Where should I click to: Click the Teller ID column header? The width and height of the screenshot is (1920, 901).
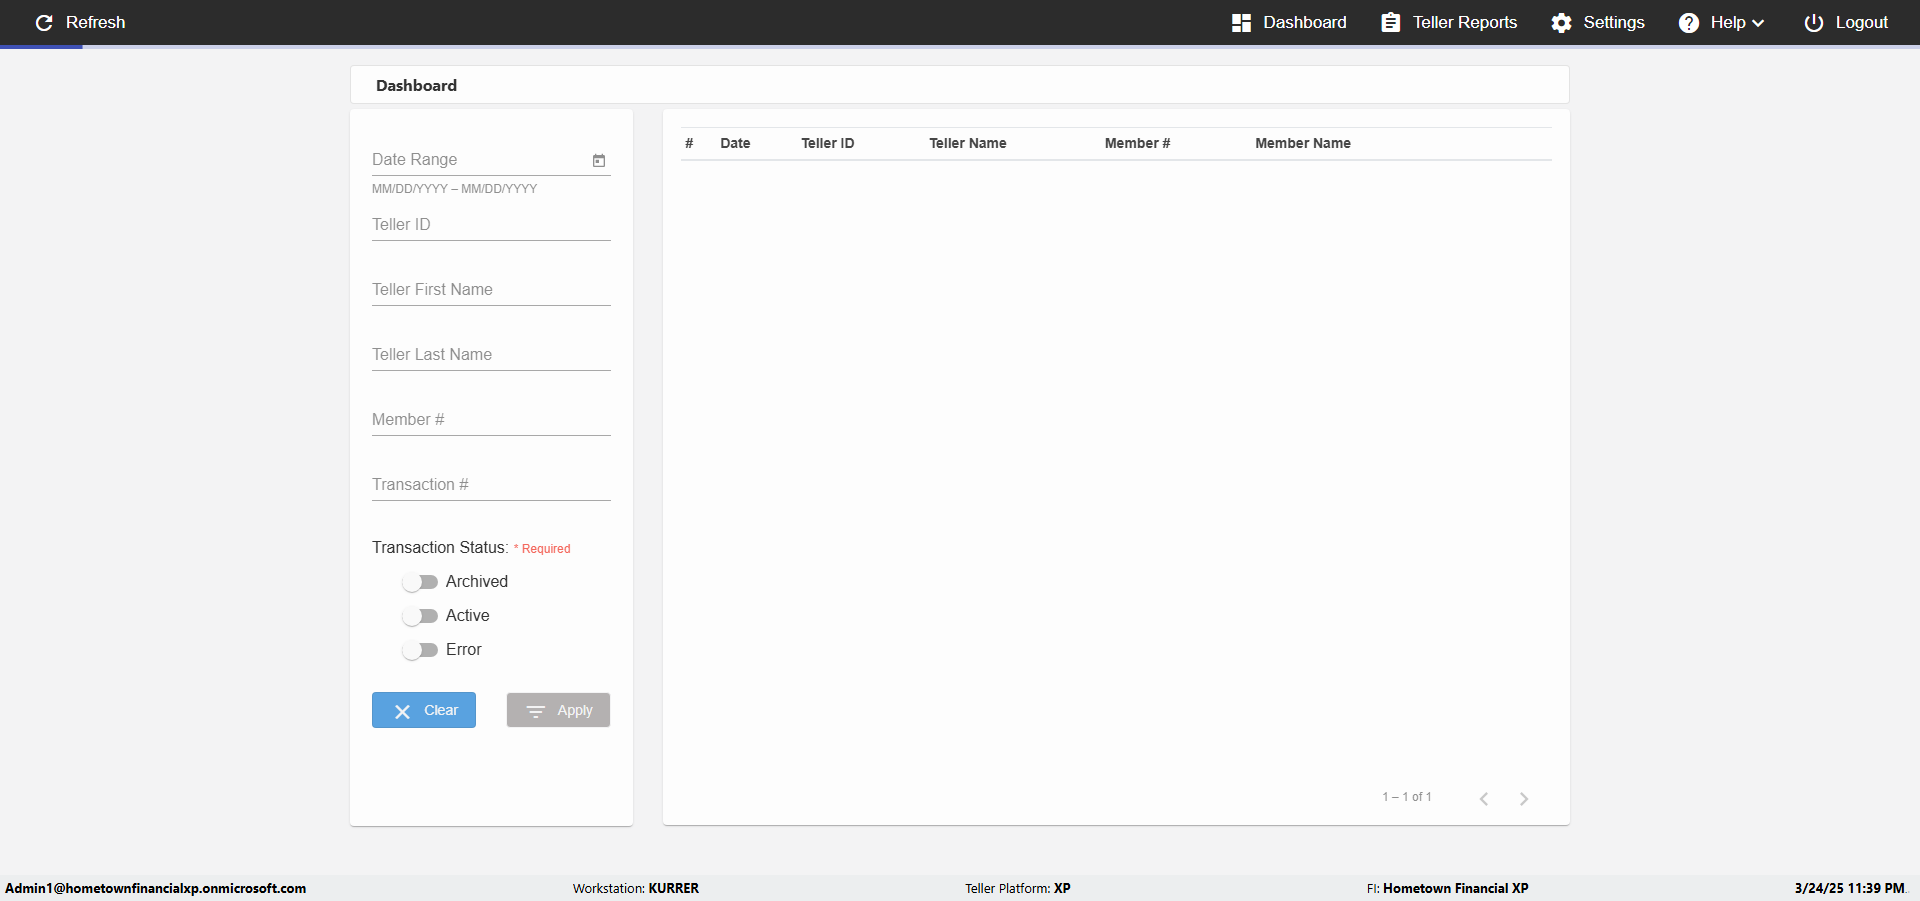pyautogui.click(x=828, y=143)
